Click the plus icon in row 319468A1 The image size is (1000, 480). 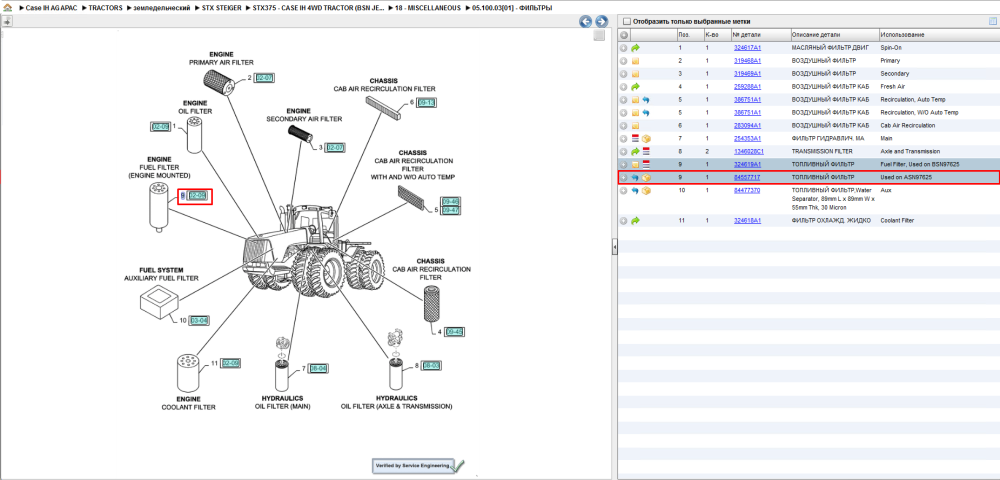[x=624, y=61]
